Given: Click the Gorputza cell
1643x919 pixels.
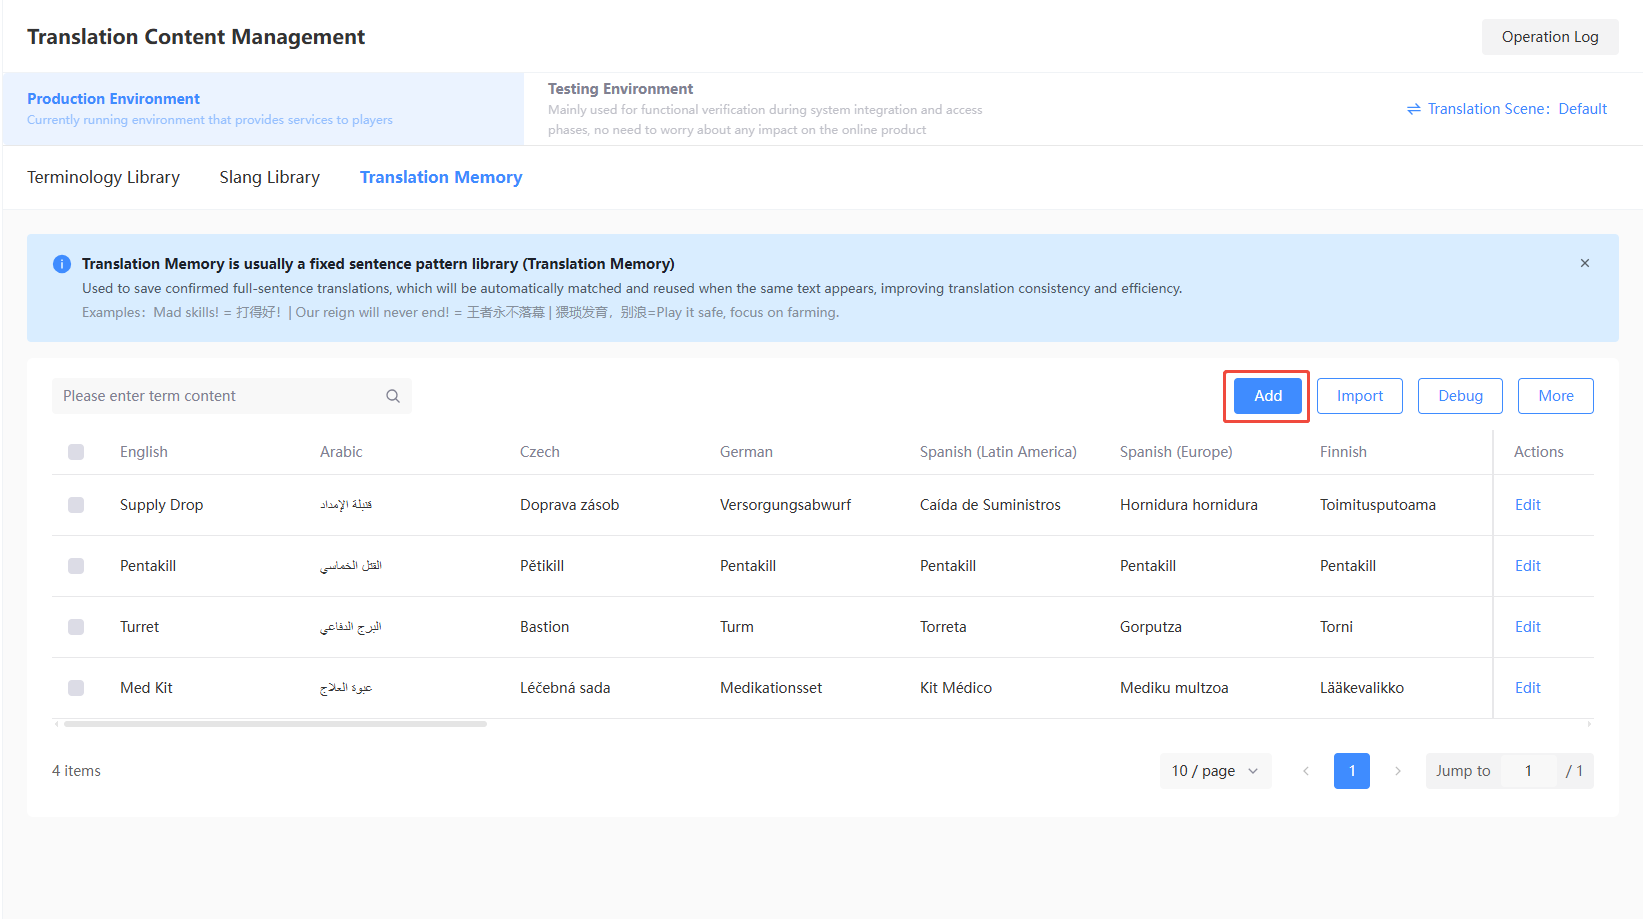Looking at the screenshot, I should point(1151,627).
